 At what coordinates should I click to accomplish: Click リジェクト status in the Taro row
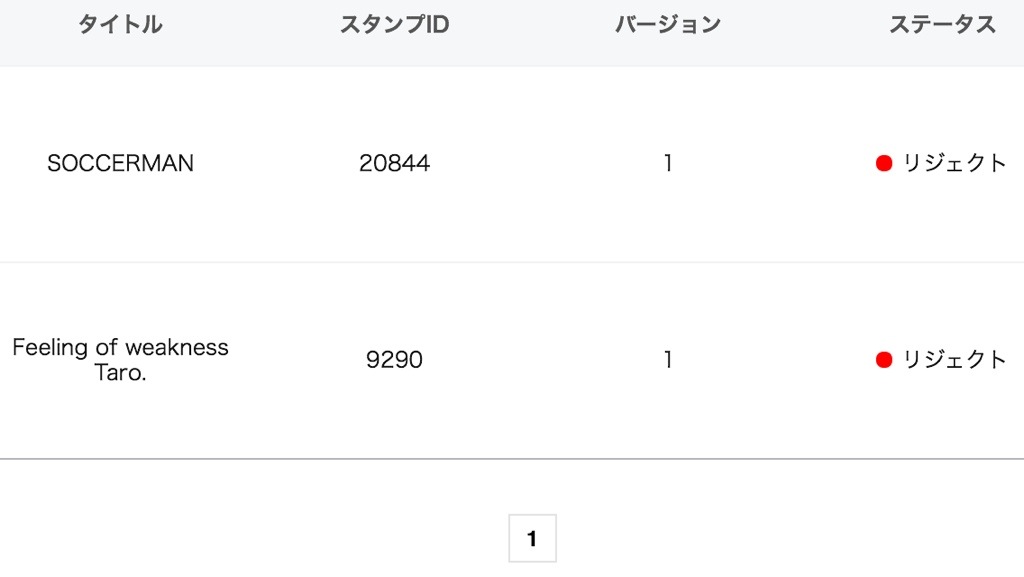pos(953,360)
